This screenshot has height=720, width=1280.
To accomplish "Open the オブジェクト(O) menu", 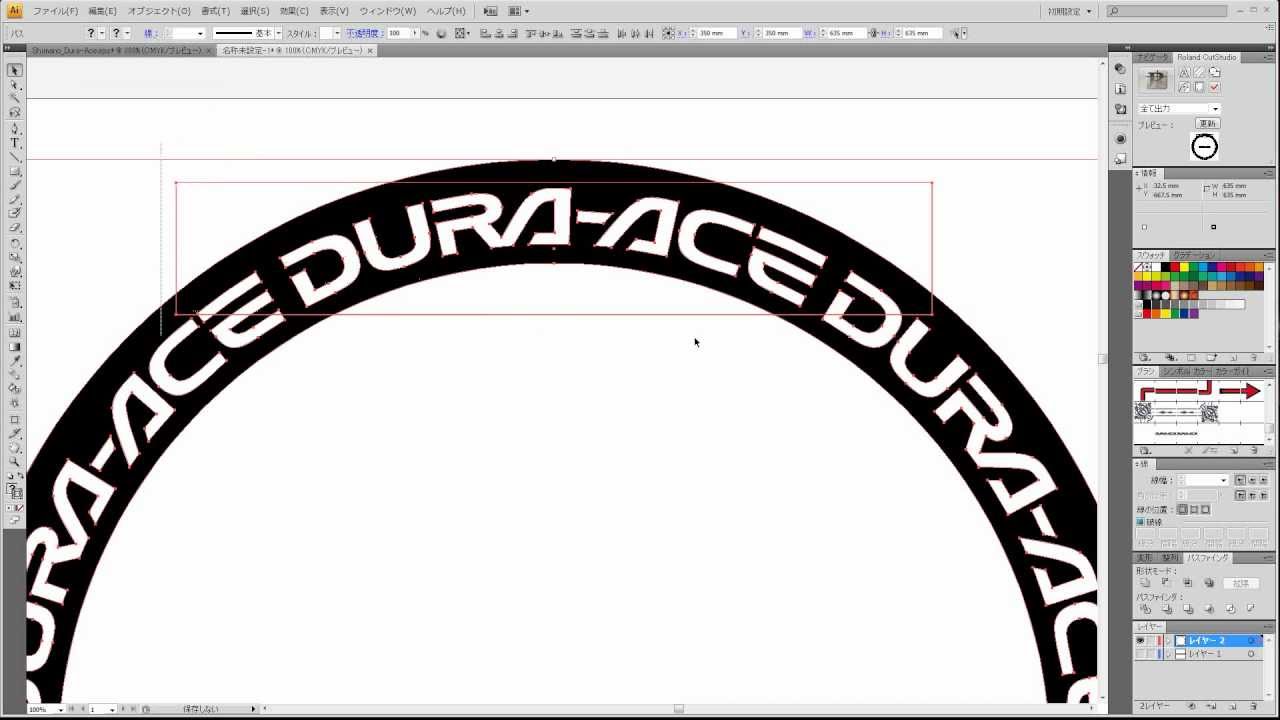I will pyautogui.click(x=159, y=11).
